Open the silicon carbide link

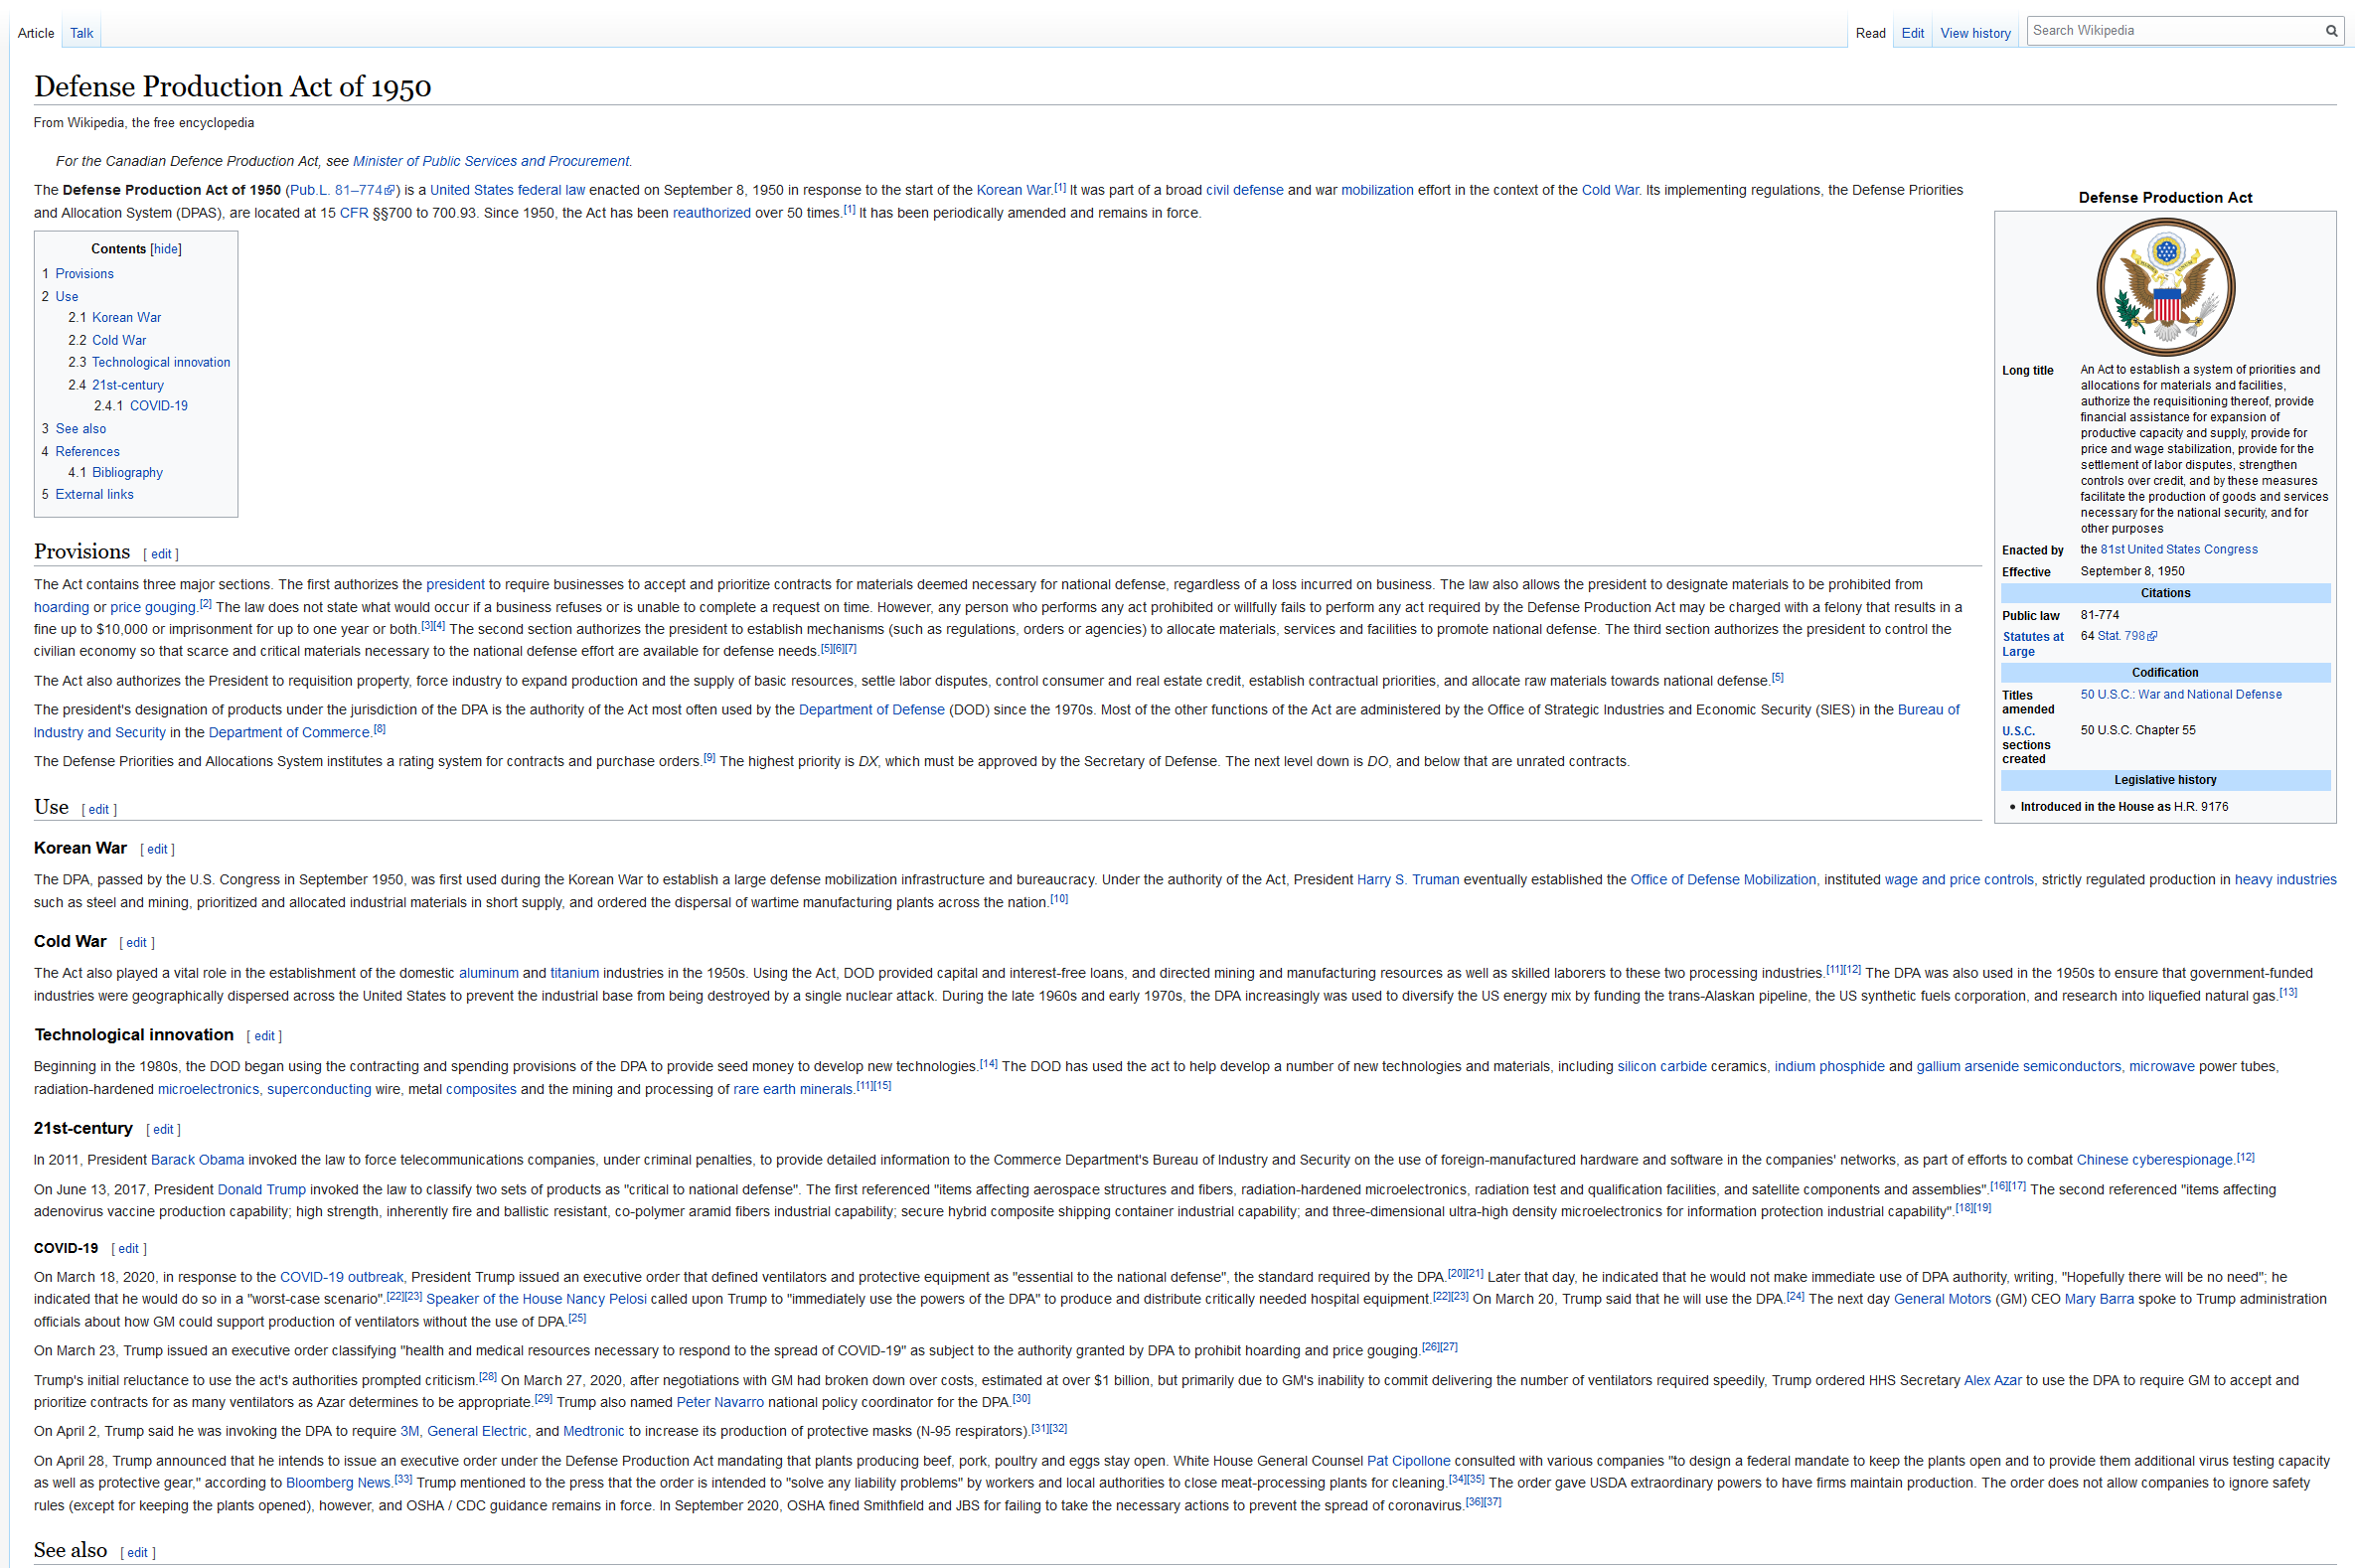pyautogui.click(x=1661, y=1067)
